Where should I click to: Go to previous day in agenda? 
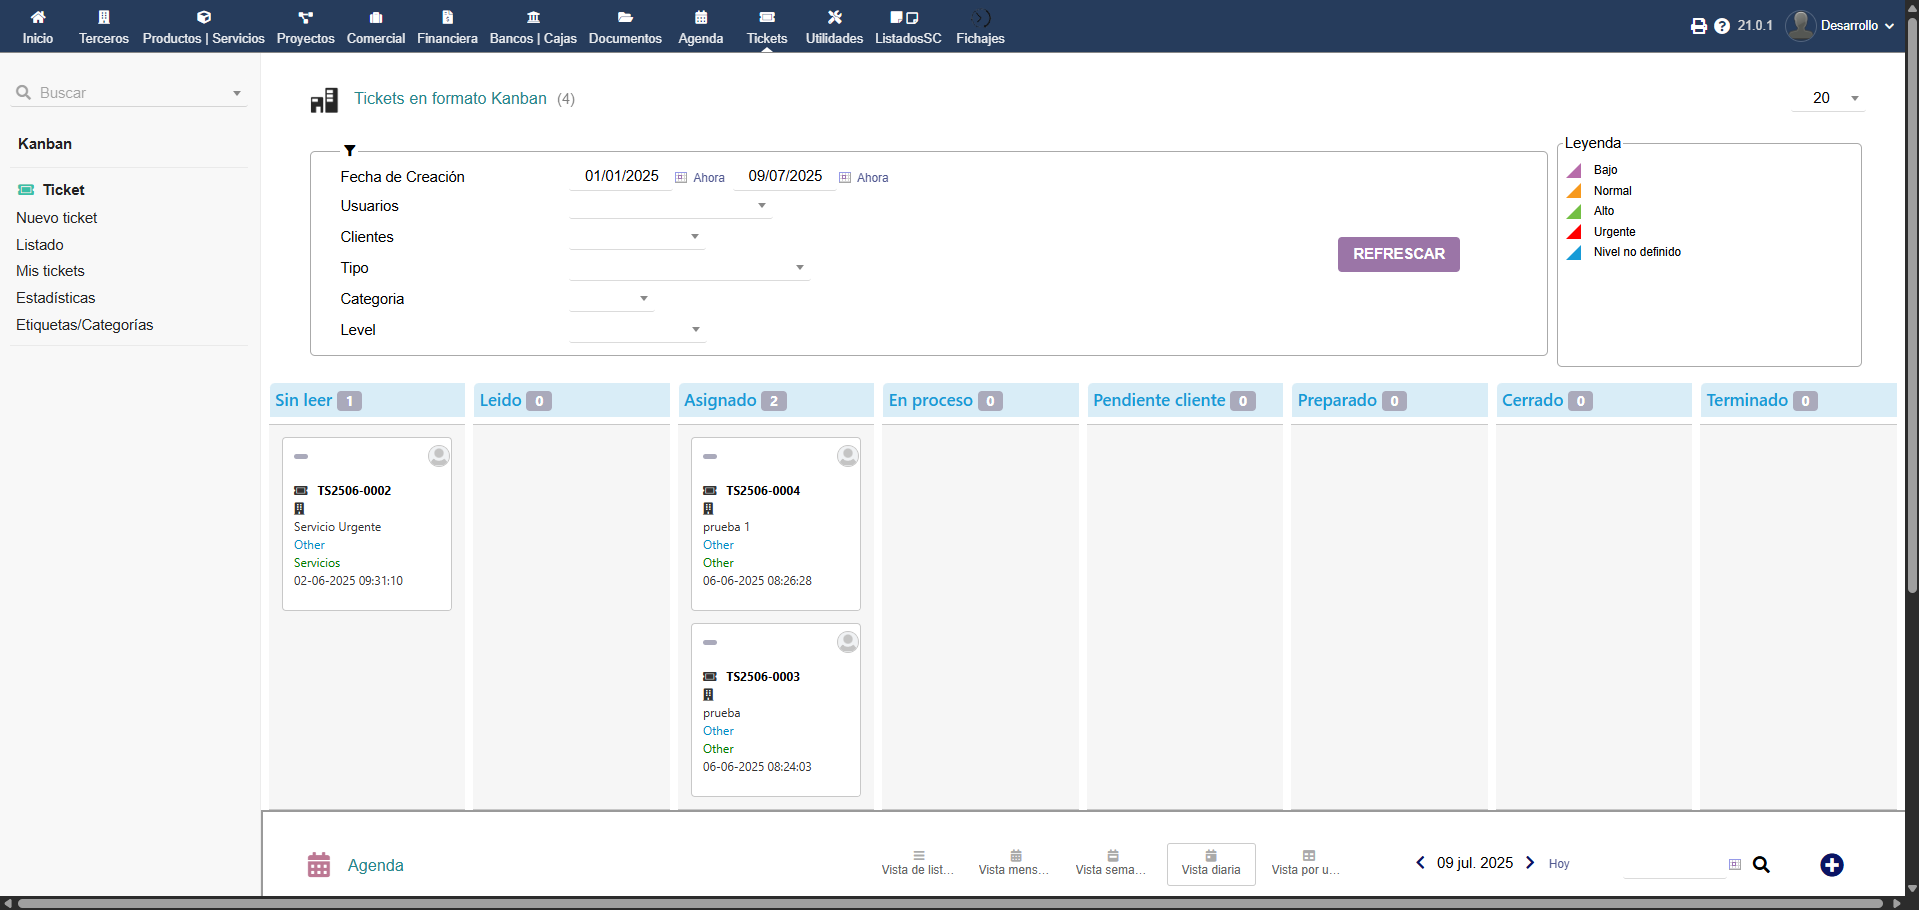pos(1420,863)
